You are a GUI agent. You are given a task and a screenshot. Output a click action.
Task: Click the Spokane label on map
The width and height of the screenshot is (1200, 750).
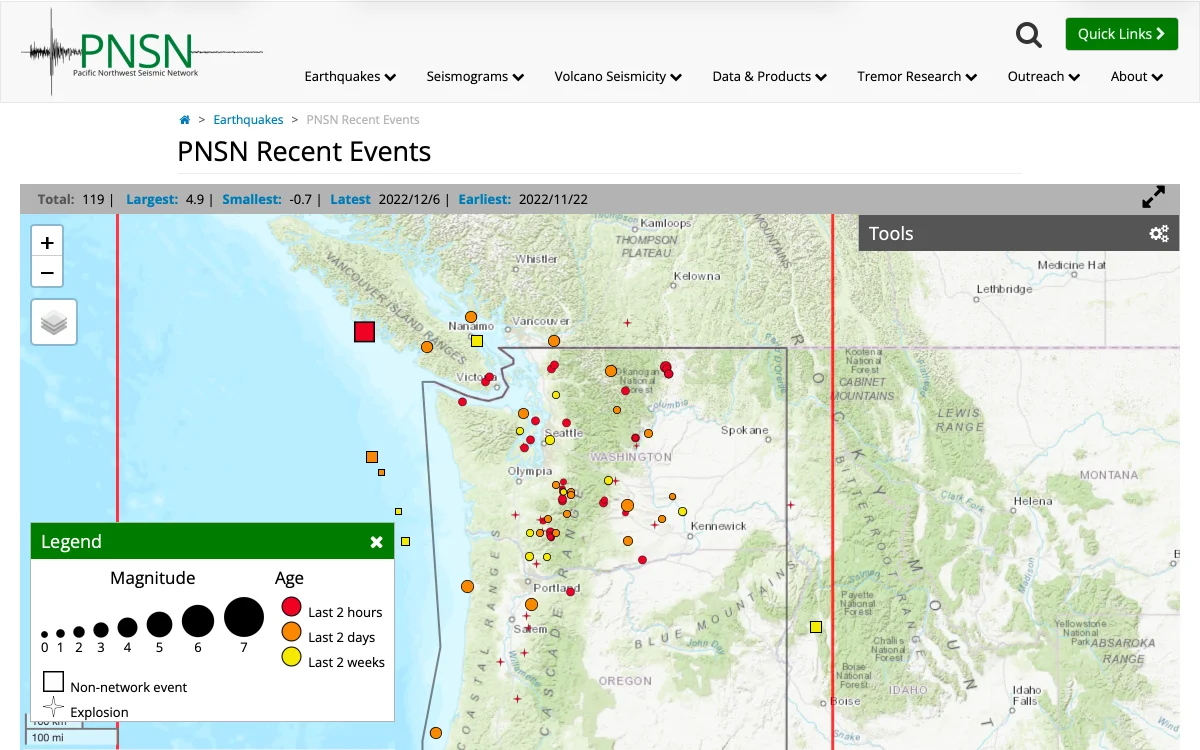pos(745,431)
